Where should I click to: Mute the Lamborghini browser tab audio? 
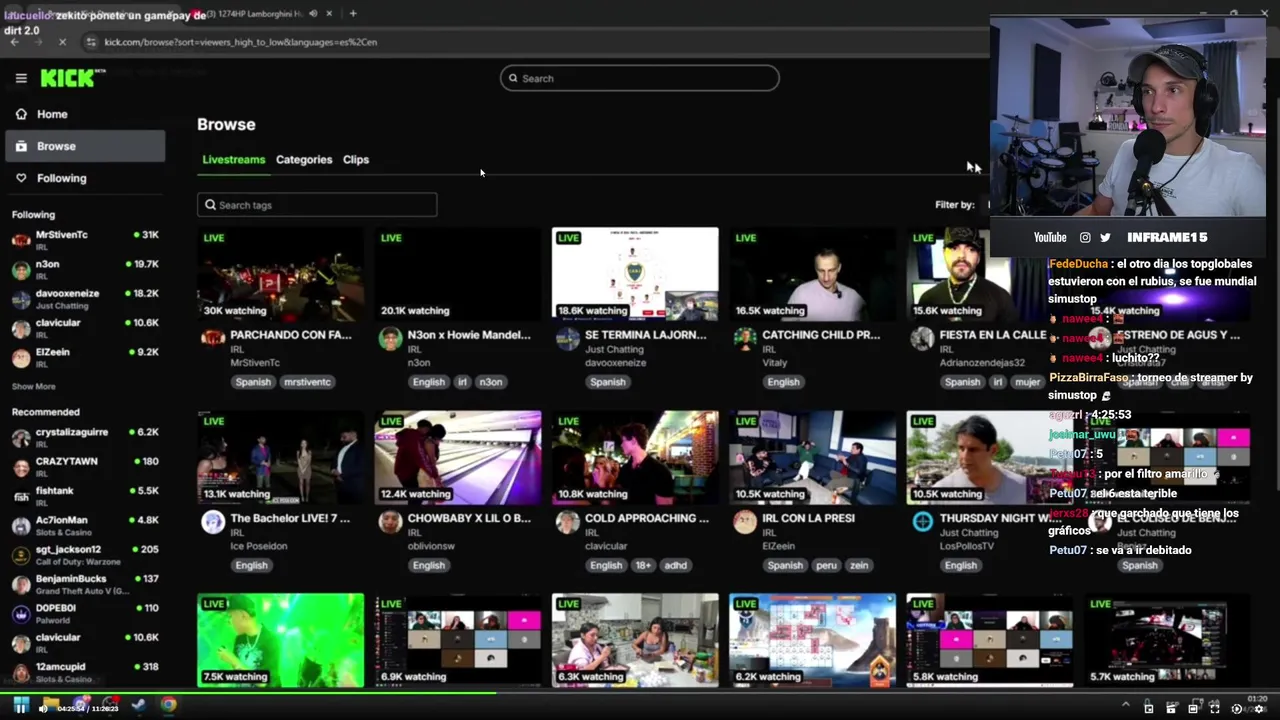[x=313, y=13]
